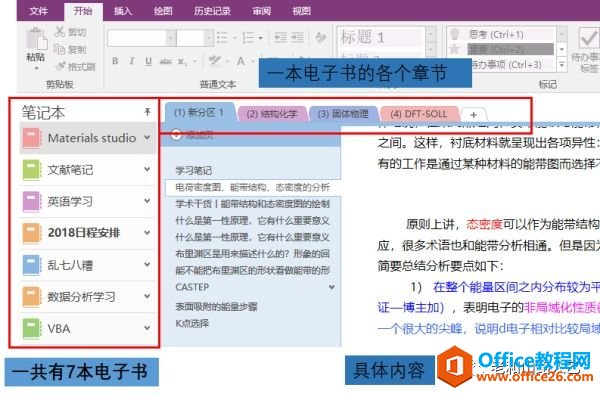Image resolution: width=600 pixels, height=394 pixels.
Task: Add a new section with plus tab
Action: (x=473, y=114)
